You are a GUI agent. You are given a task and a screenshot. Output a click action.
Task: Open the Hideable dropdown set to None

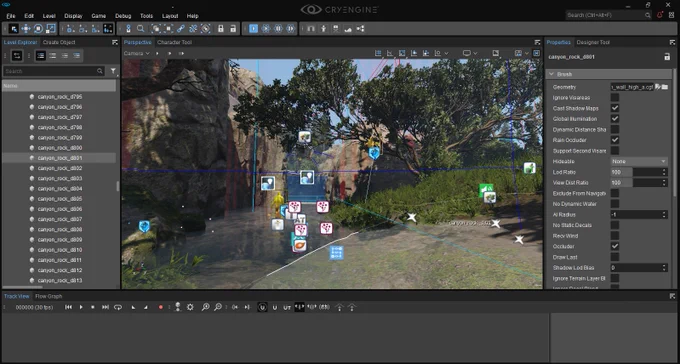click(639, 161)
